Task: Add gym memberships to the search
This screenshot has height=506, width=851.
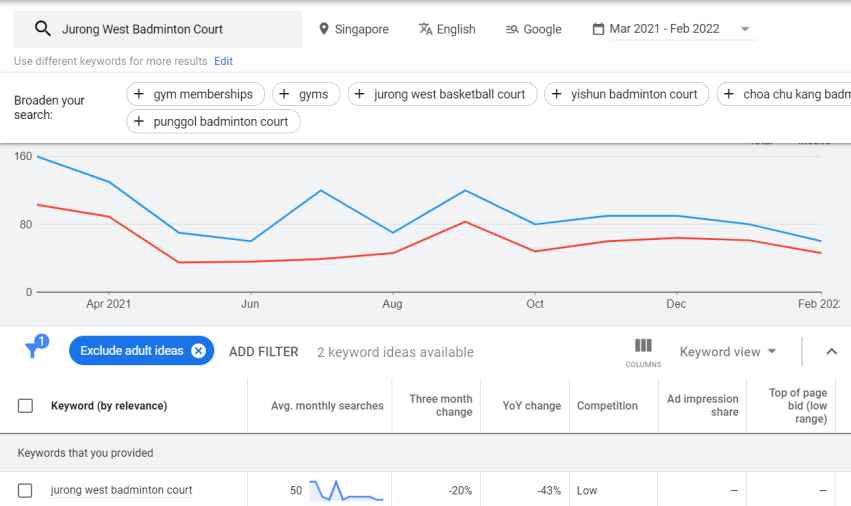Action: coord(195,94)
